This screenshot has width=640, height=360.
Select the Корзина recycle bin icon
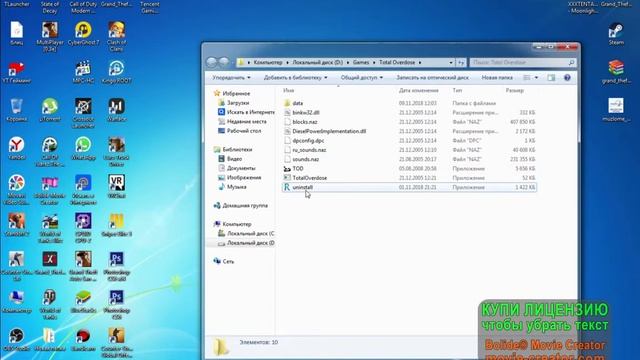pyautogui.click(x=17, y=109)
